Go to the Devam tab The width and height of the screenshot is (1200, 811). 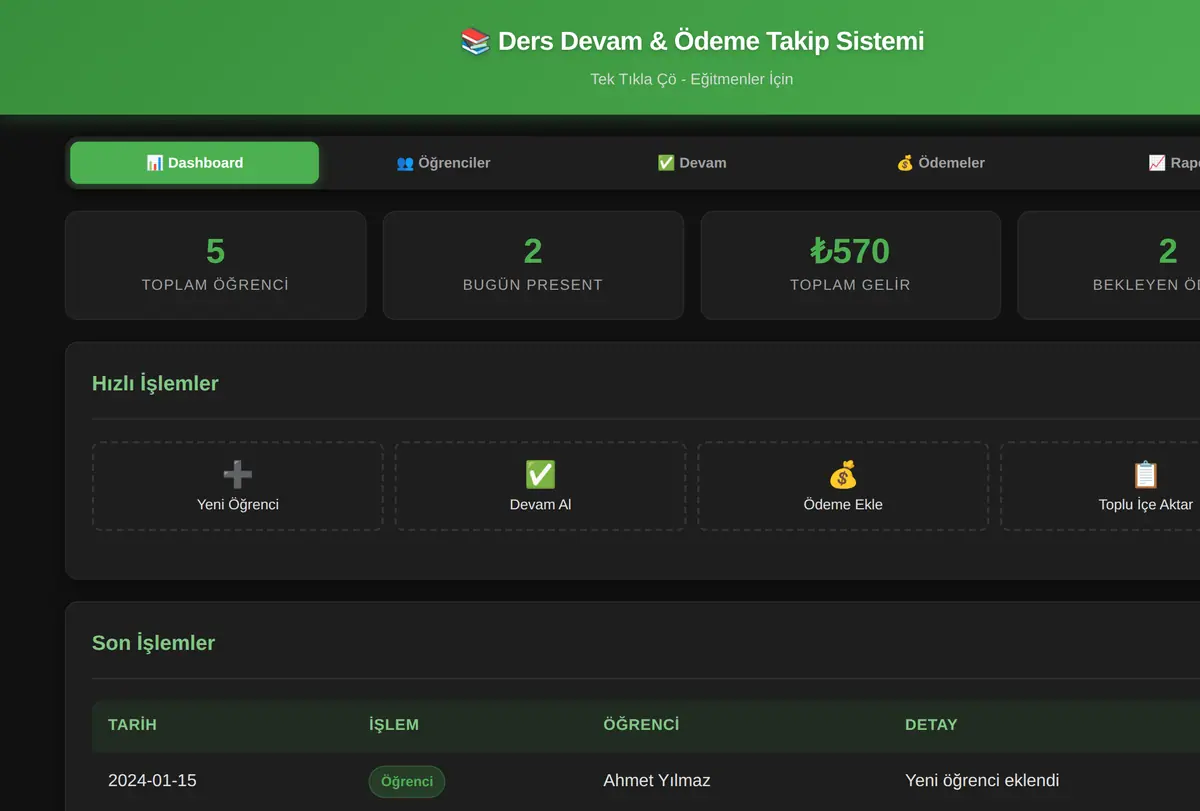click(692, 163)
